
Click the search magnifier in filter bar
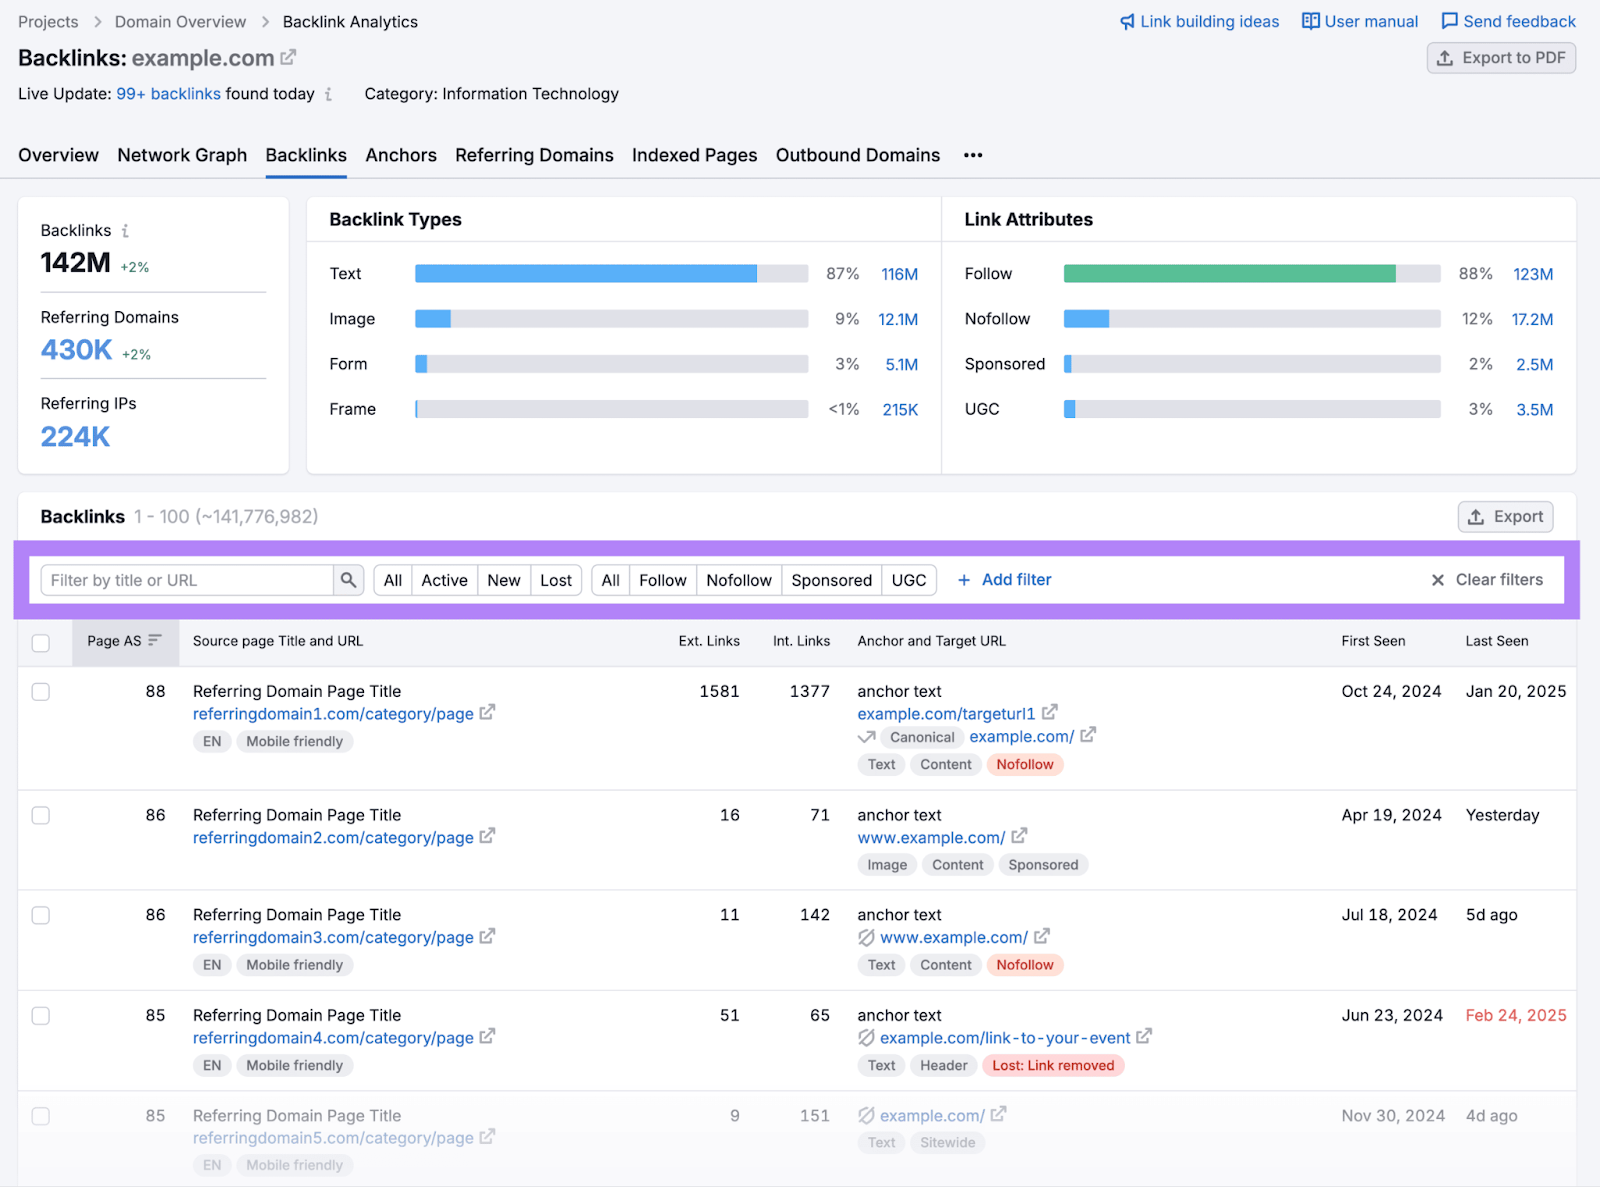[348, 580]
